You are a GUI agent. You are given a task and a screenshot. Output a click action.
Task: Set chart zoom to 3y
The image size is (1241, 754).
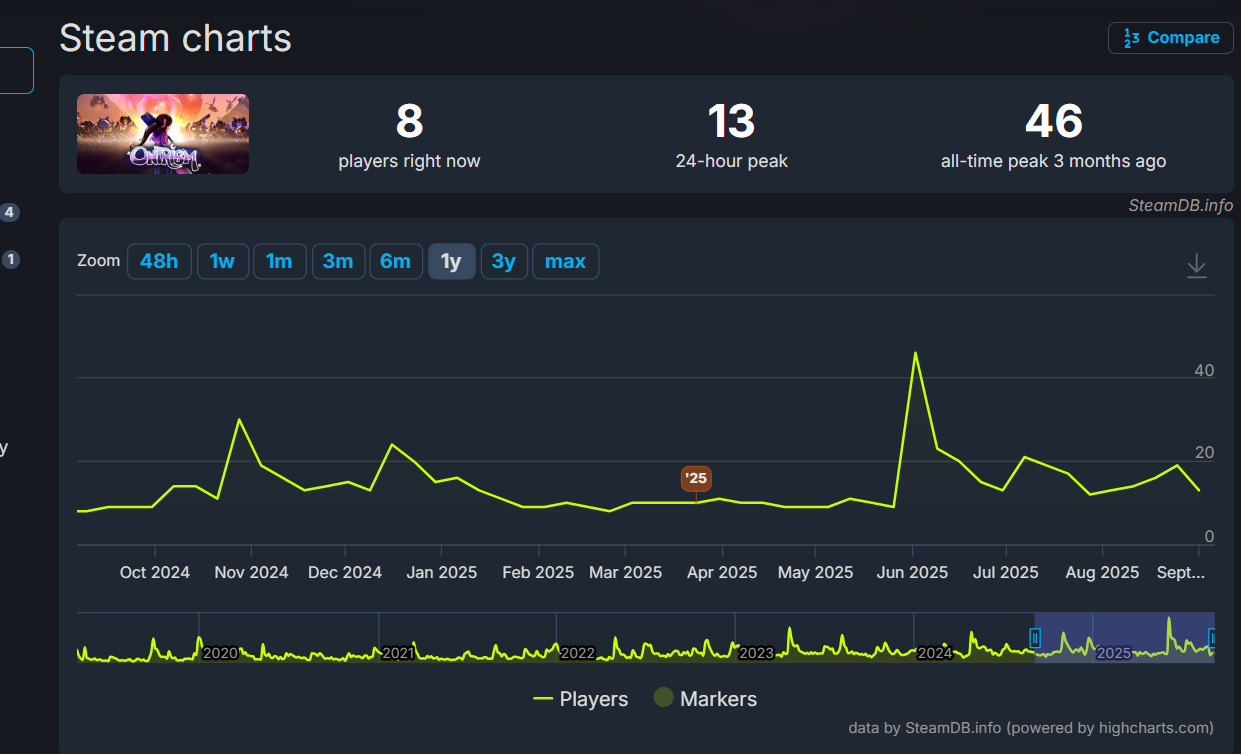(503, 261)
